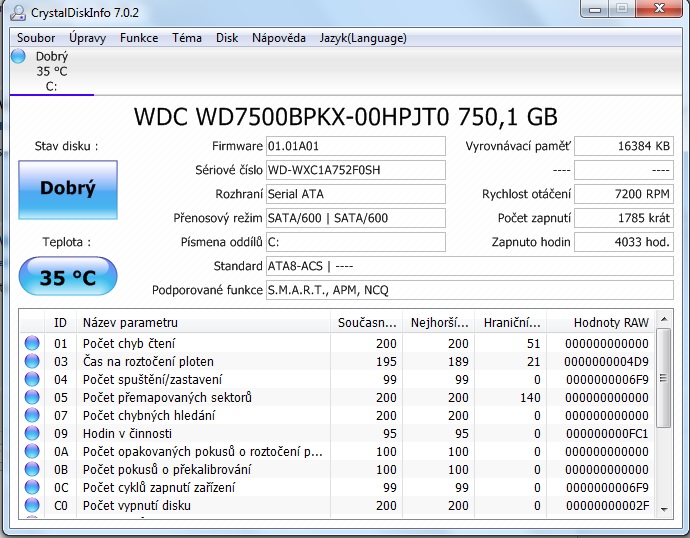Click status orb of attribute 07
This screenshot has height=538, width=690.
pyautogui.click(x=32, y=415)
